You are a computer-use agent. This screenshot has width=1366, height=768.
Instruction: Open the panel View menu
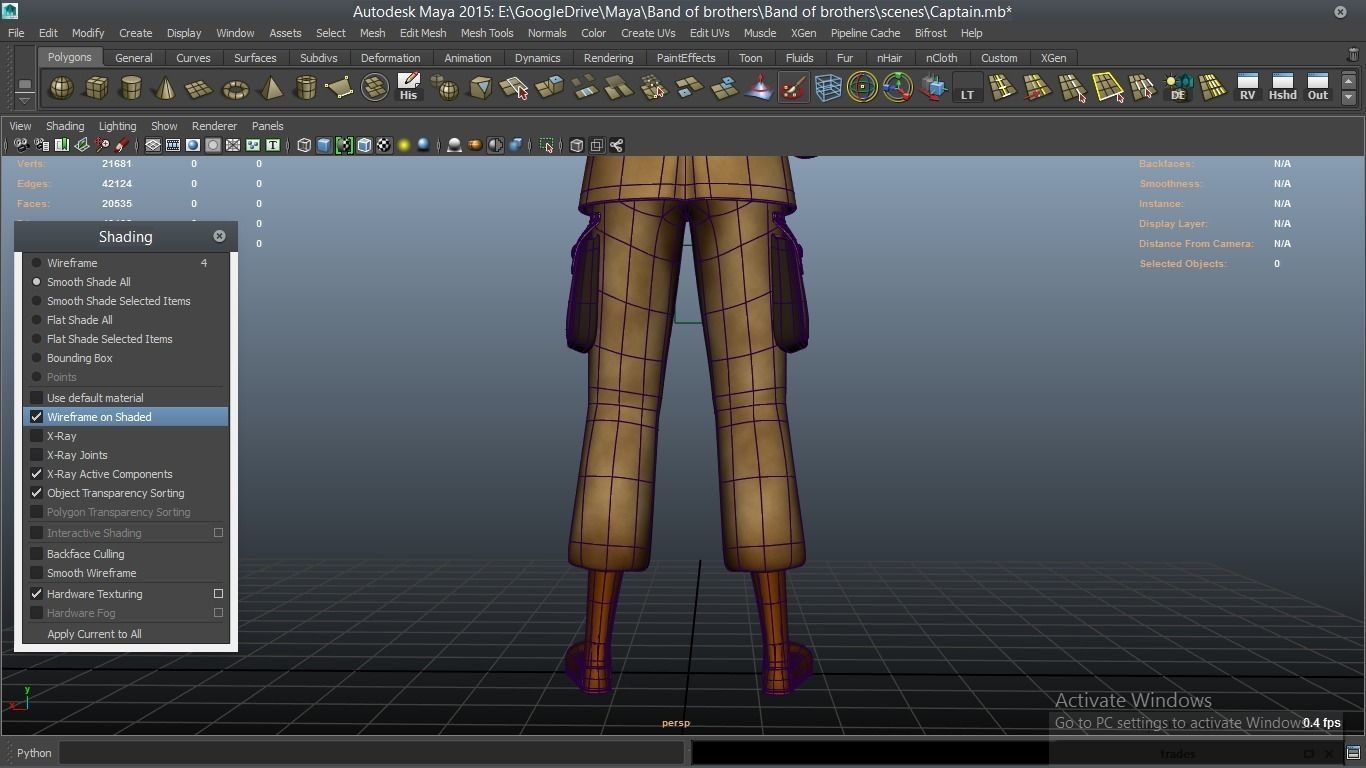(20, 126)
